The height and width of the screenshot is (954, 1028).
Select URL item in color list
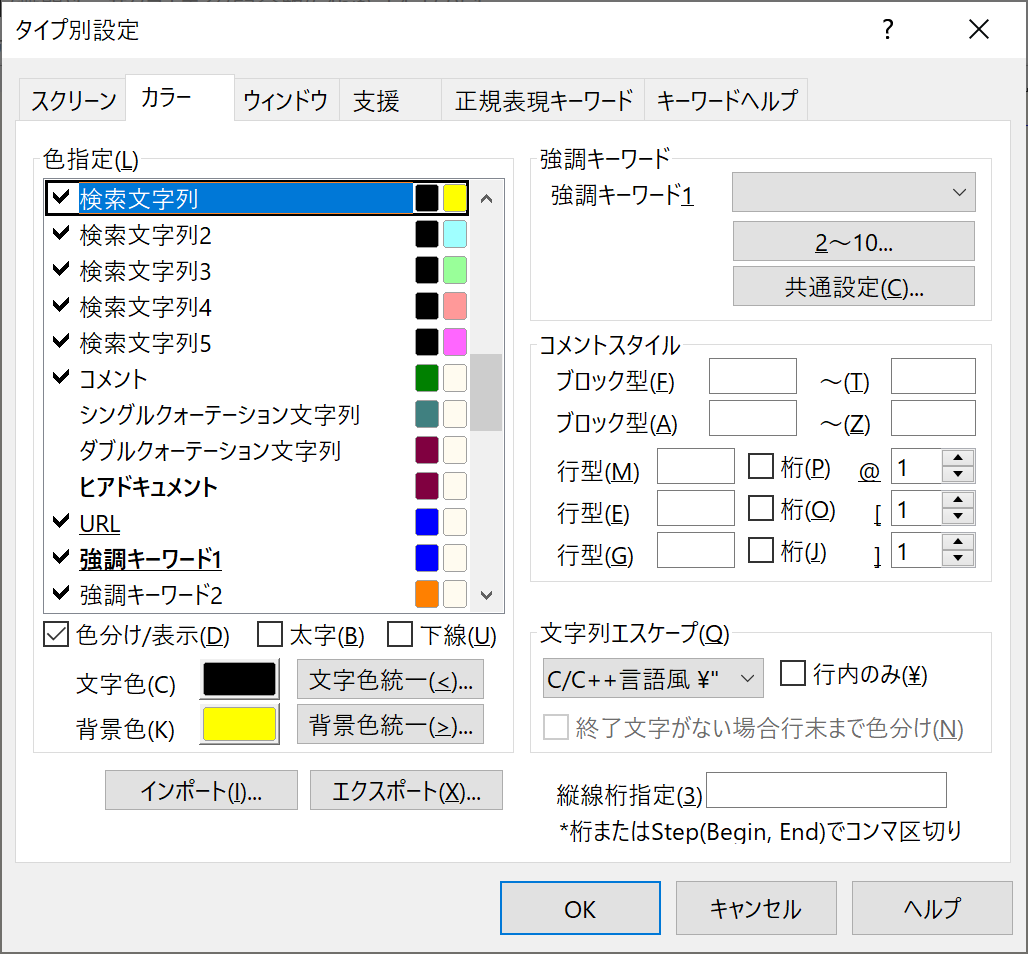pos(256,523)
